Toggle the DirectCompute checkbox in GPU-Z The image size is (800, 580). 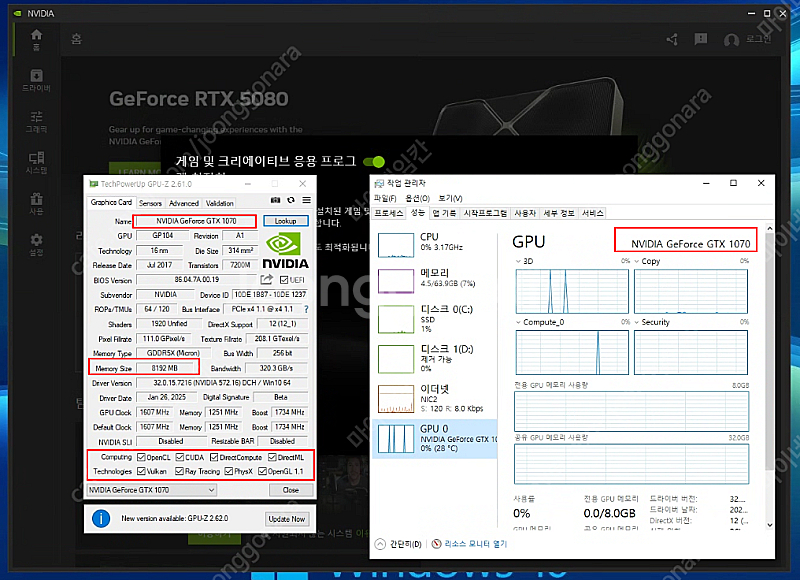click(214, 457)
